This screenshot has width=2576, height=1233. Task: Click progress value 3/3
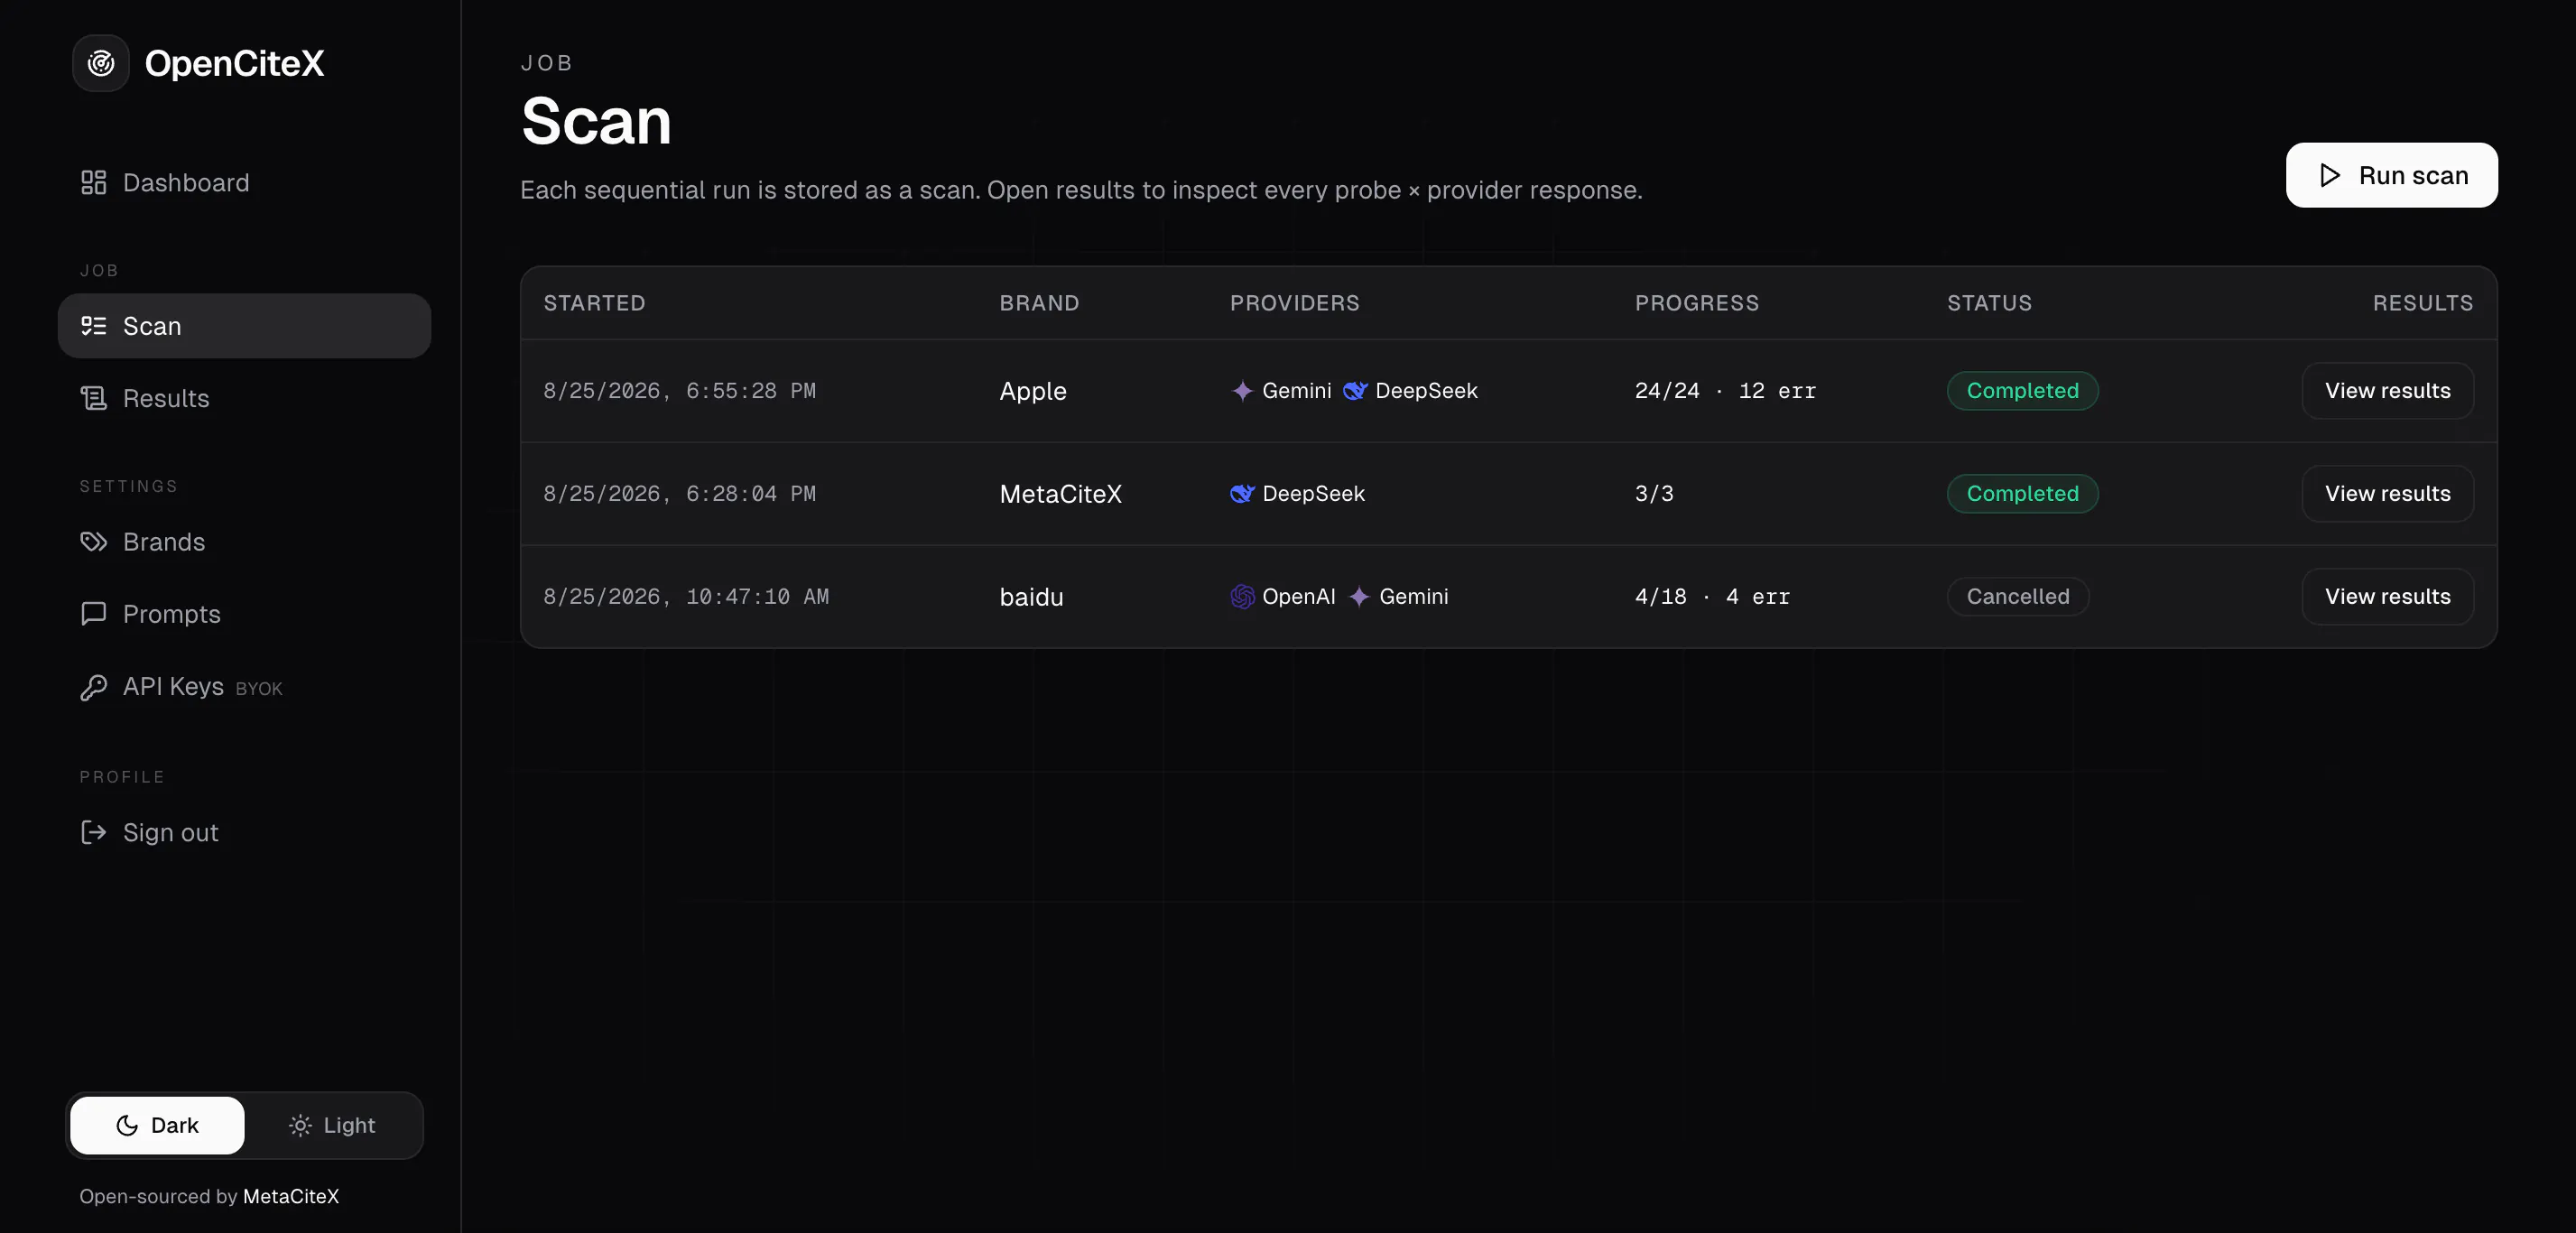tap(1654, 494)
